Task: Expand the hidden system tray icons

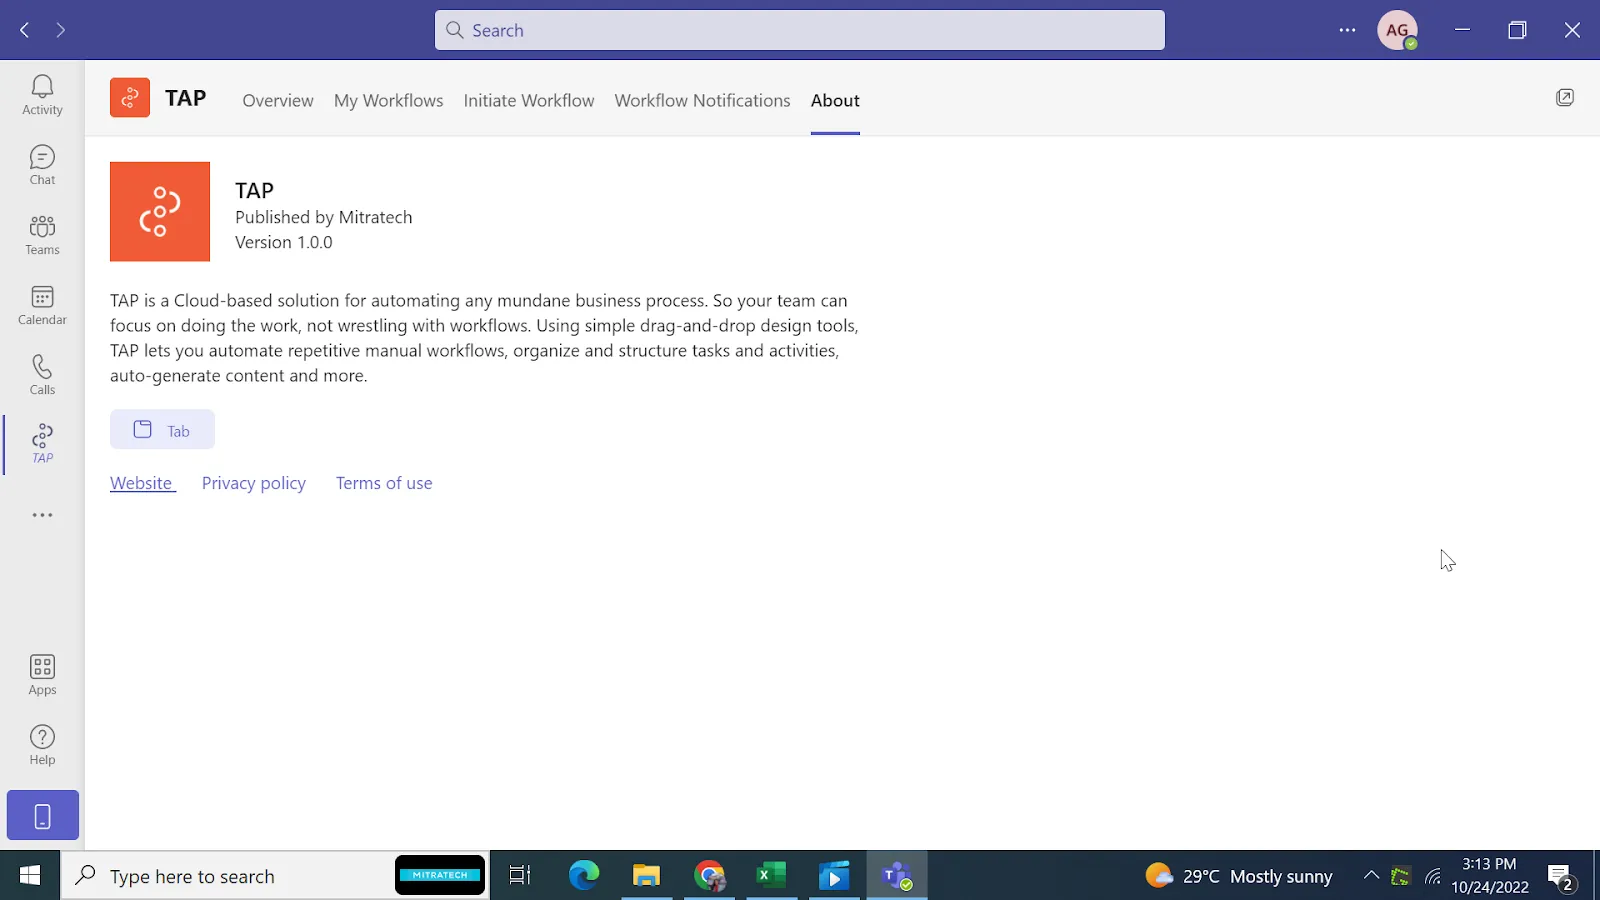Action: pos(1371,876)
